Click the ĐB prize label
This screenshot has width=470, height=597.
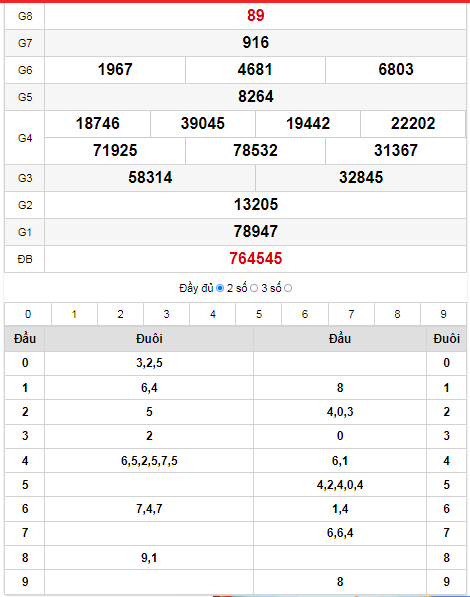pos(25,259)
